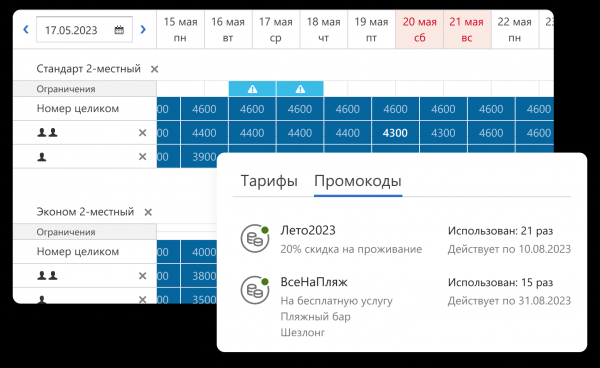Click single-guest icon in Стандарт 2-местный
Viewport: 600px width, 368px height.
point(42,157)
